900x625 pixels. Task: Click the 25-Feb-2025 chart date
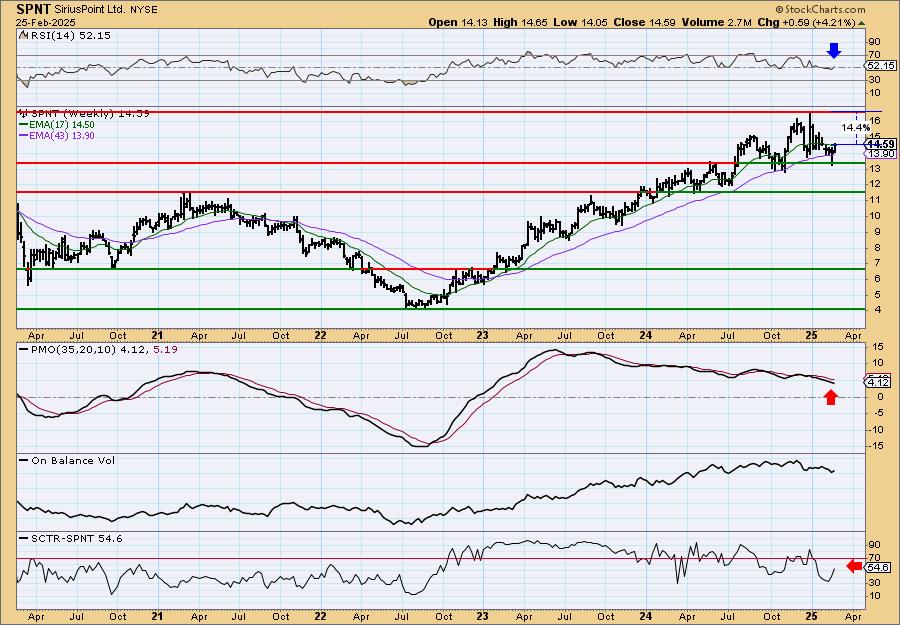[46, 22]
